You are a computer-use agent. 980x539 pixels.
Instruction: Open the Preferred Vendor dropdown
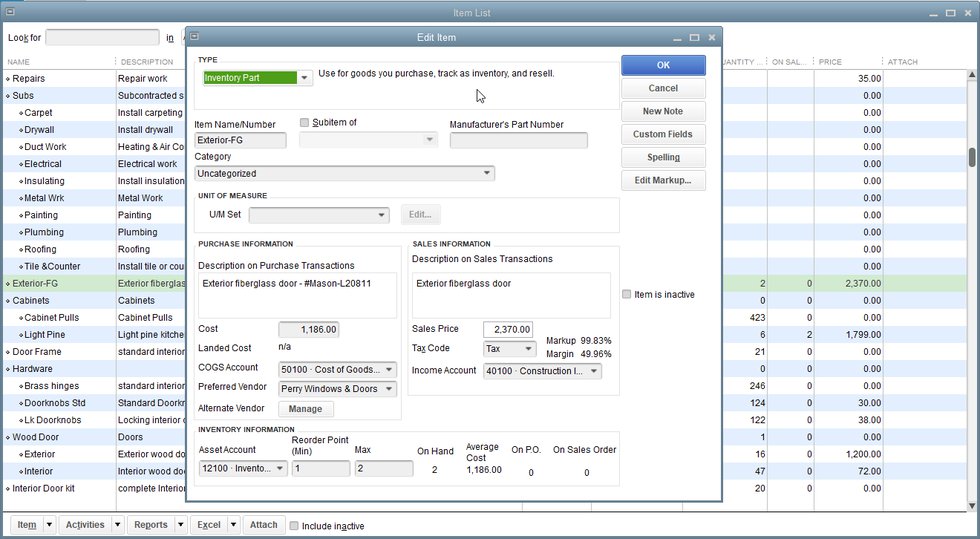coord(388,389)
